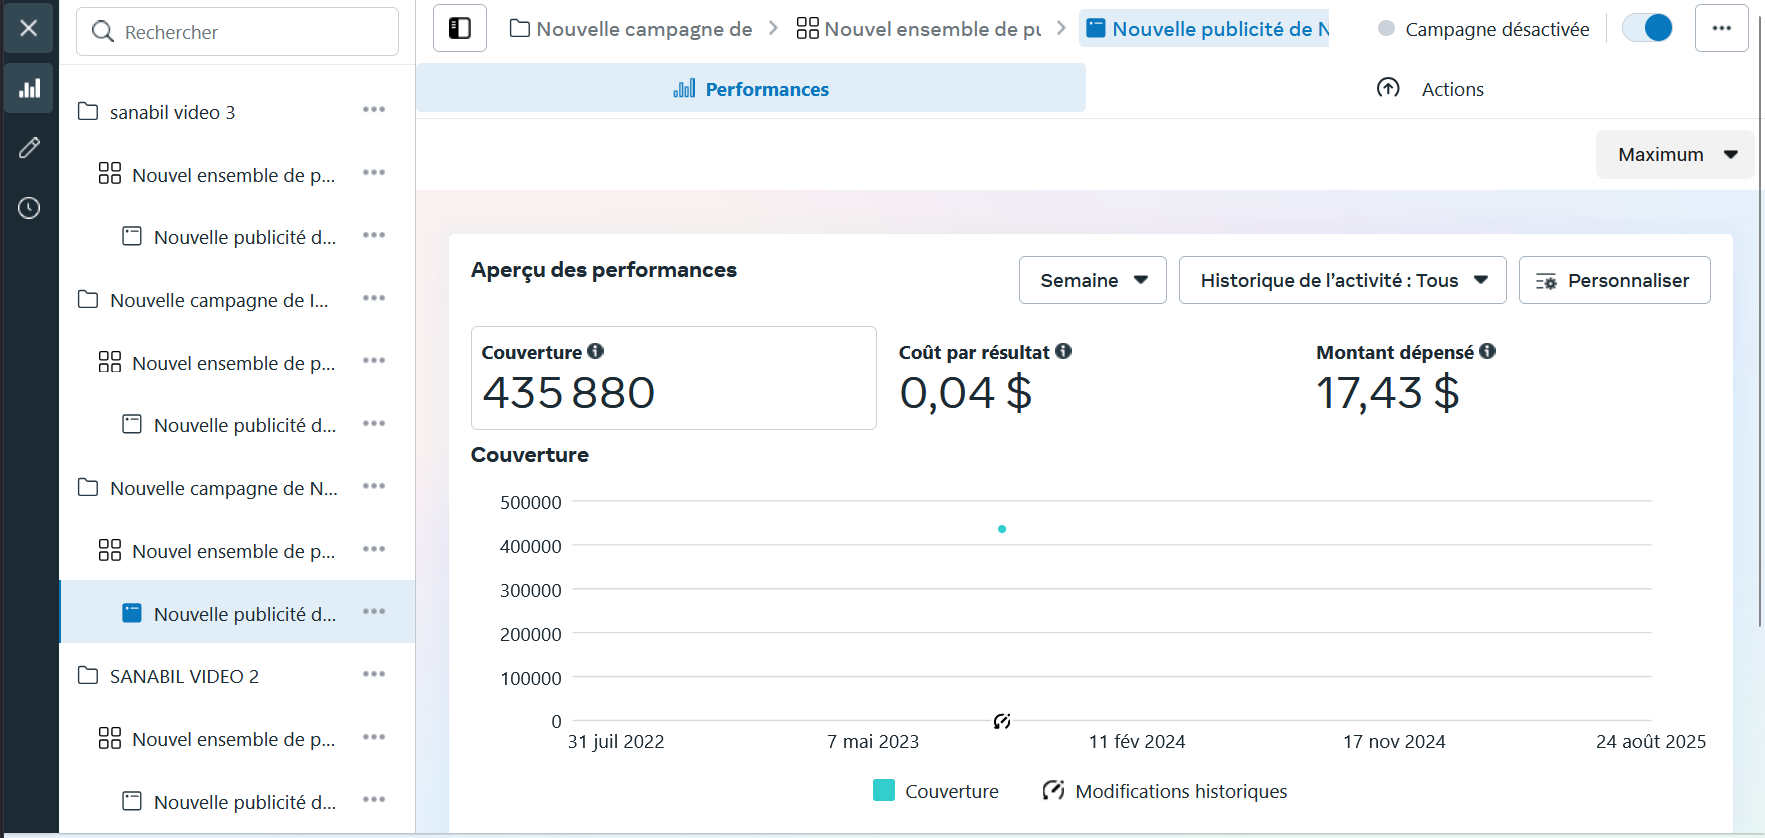Open the top-right three-dot menu button
The height and width of the screenshot is (838, 1765).
point(1721,28)
